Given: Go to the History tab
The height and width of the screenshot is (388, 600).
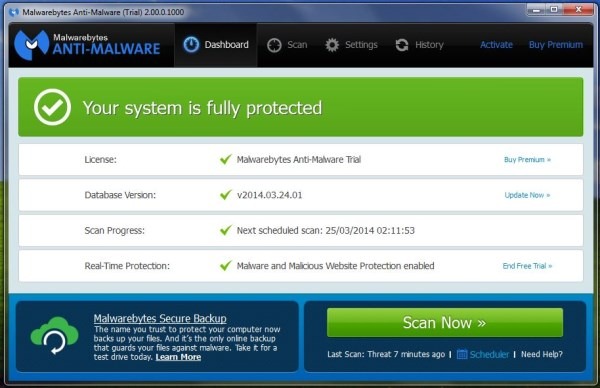Looking at the screenshot, I should coord(419,45).
